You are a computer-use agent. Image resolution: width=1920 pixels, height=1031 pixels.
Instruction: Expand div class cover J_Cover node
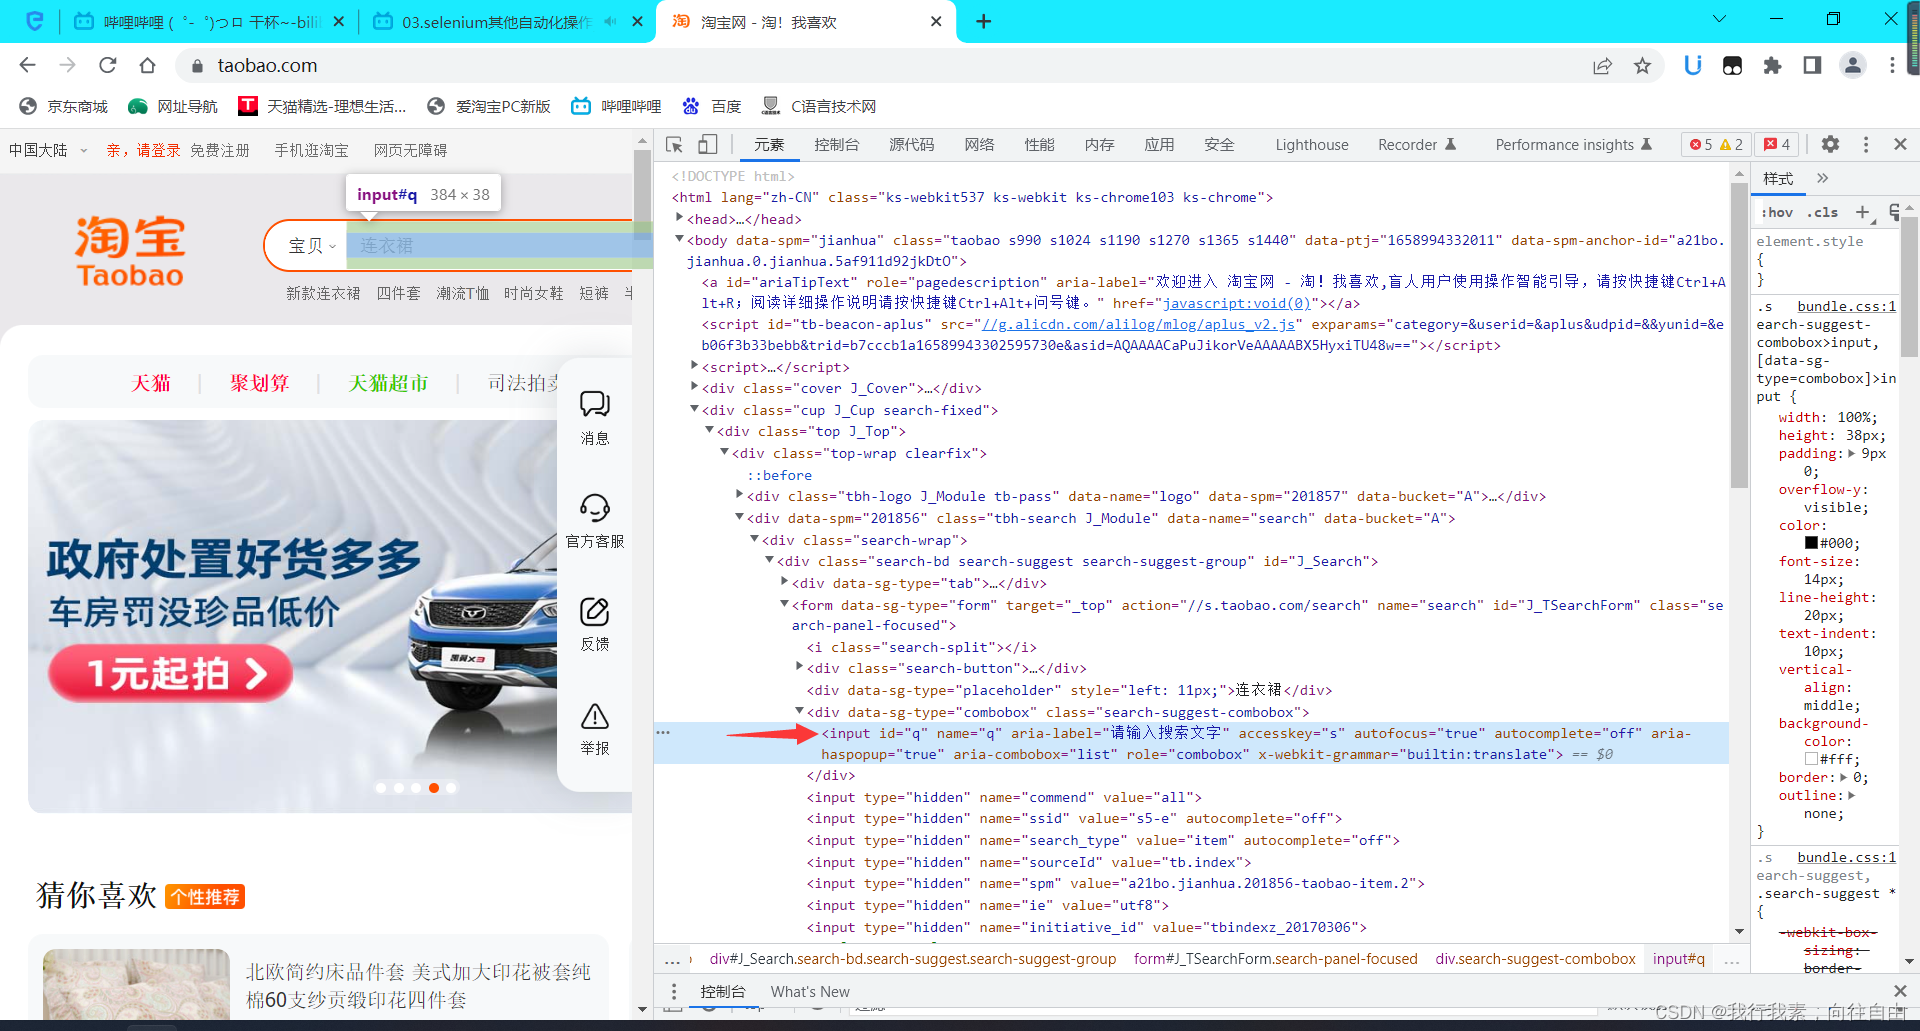pyautogui.click(x=694, y=387)
